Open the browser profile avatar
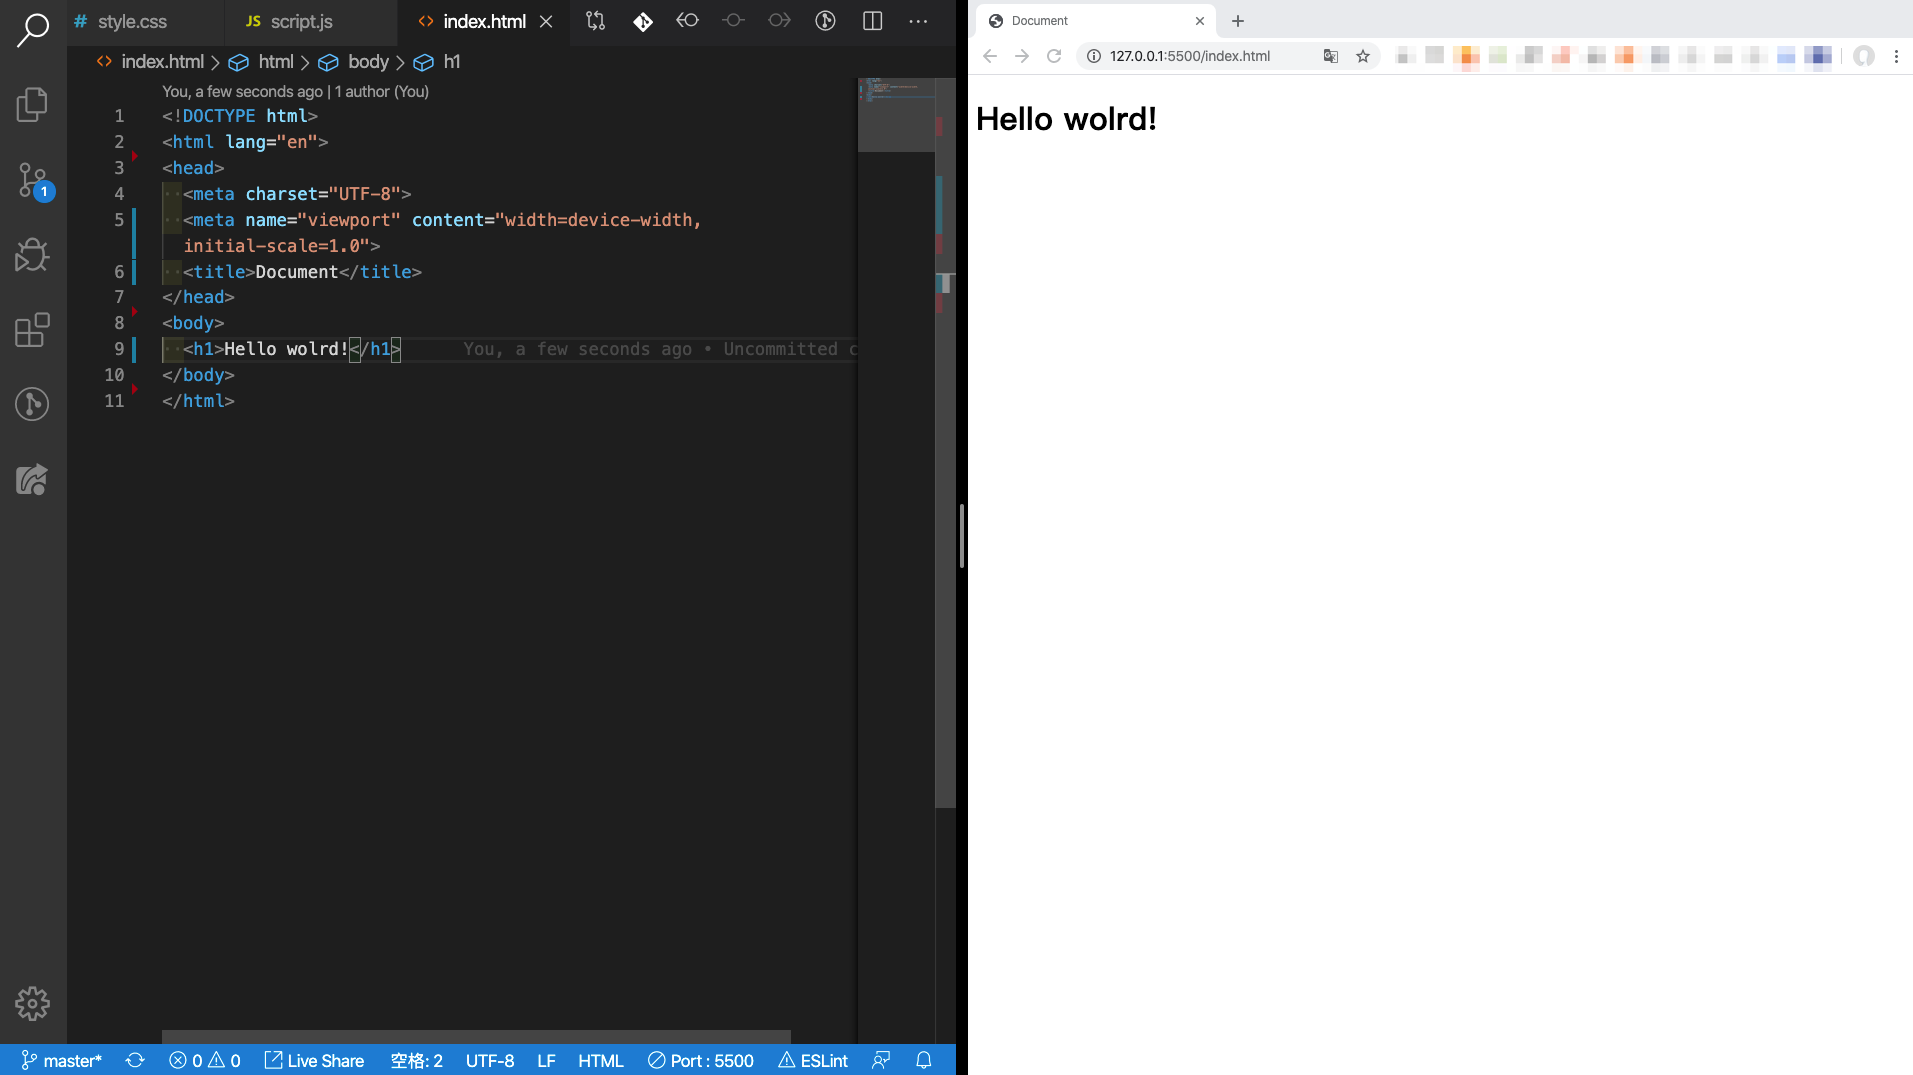 [x=1864, y=56]
